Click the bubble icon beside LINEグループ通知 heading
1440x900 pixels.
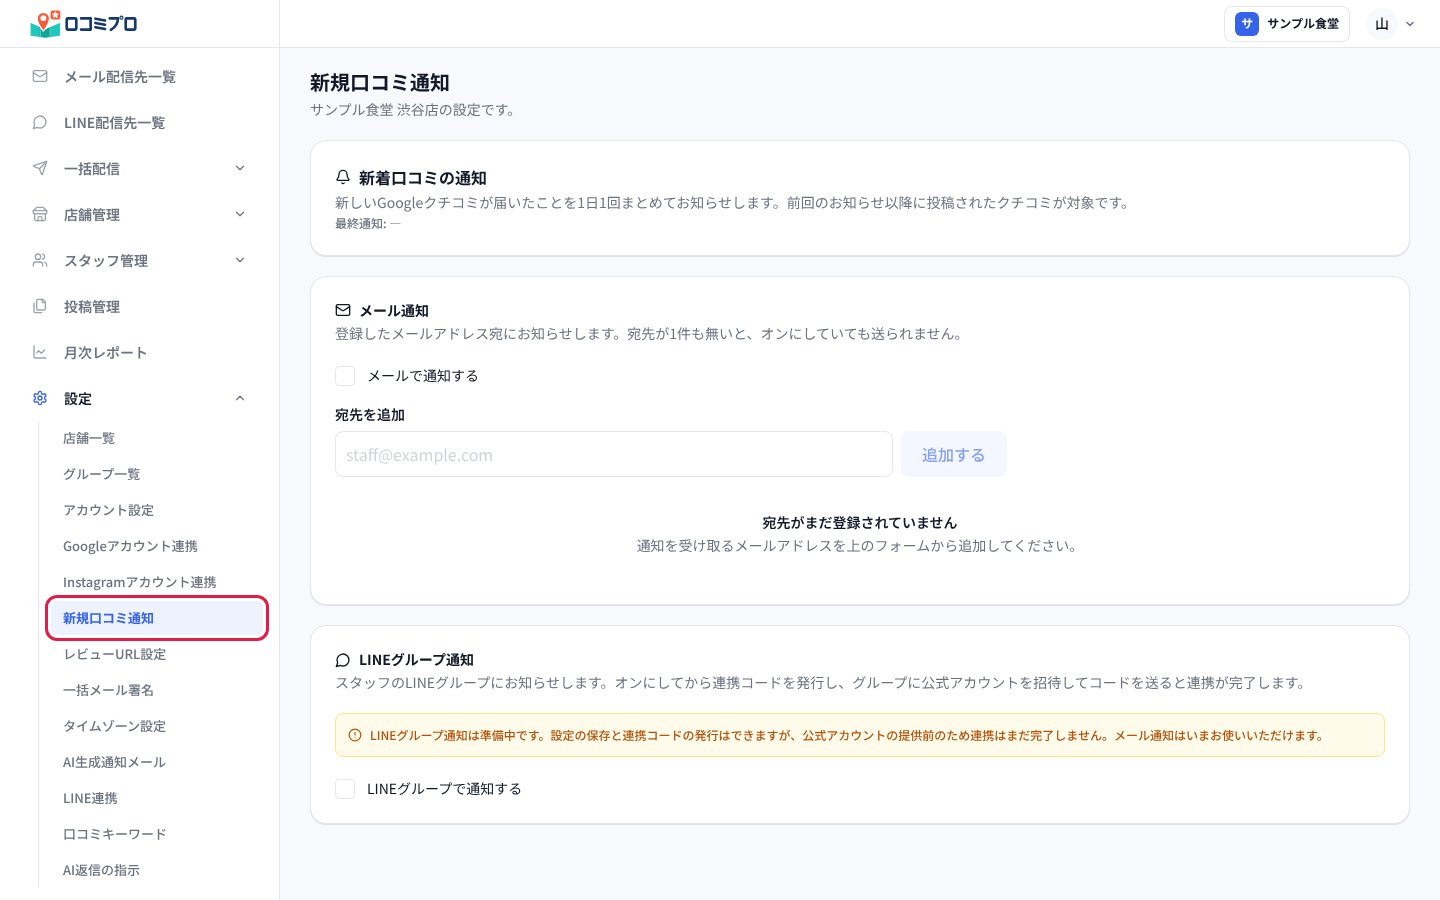click(x=343, y=660)
